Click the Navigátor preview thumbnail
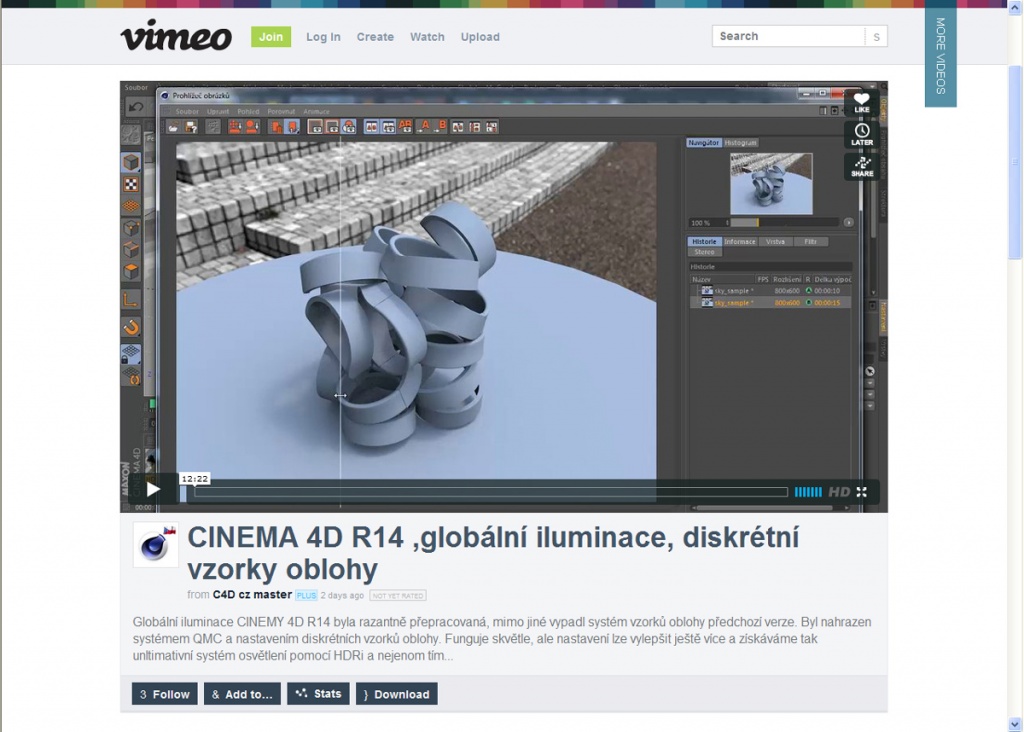The image size is (1024, 732). (771, 183)
